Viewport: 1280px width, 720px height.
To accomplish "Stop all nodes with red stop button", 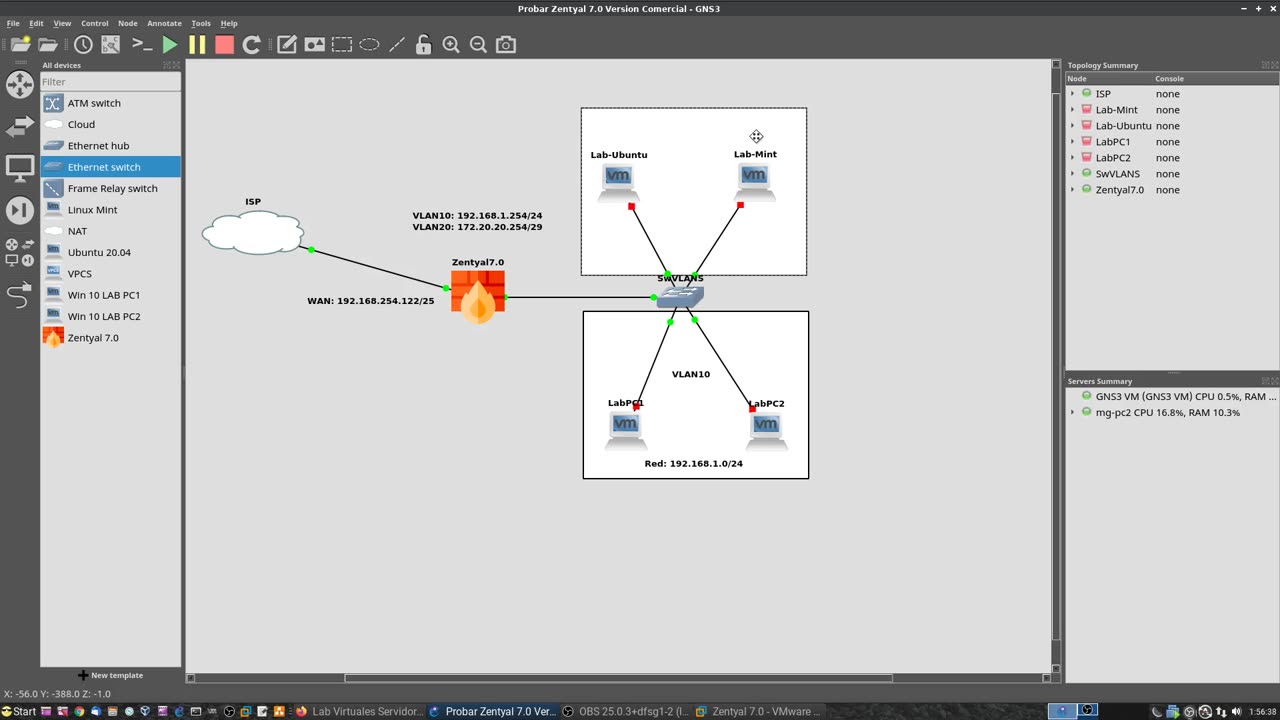I will coord(224,44).
